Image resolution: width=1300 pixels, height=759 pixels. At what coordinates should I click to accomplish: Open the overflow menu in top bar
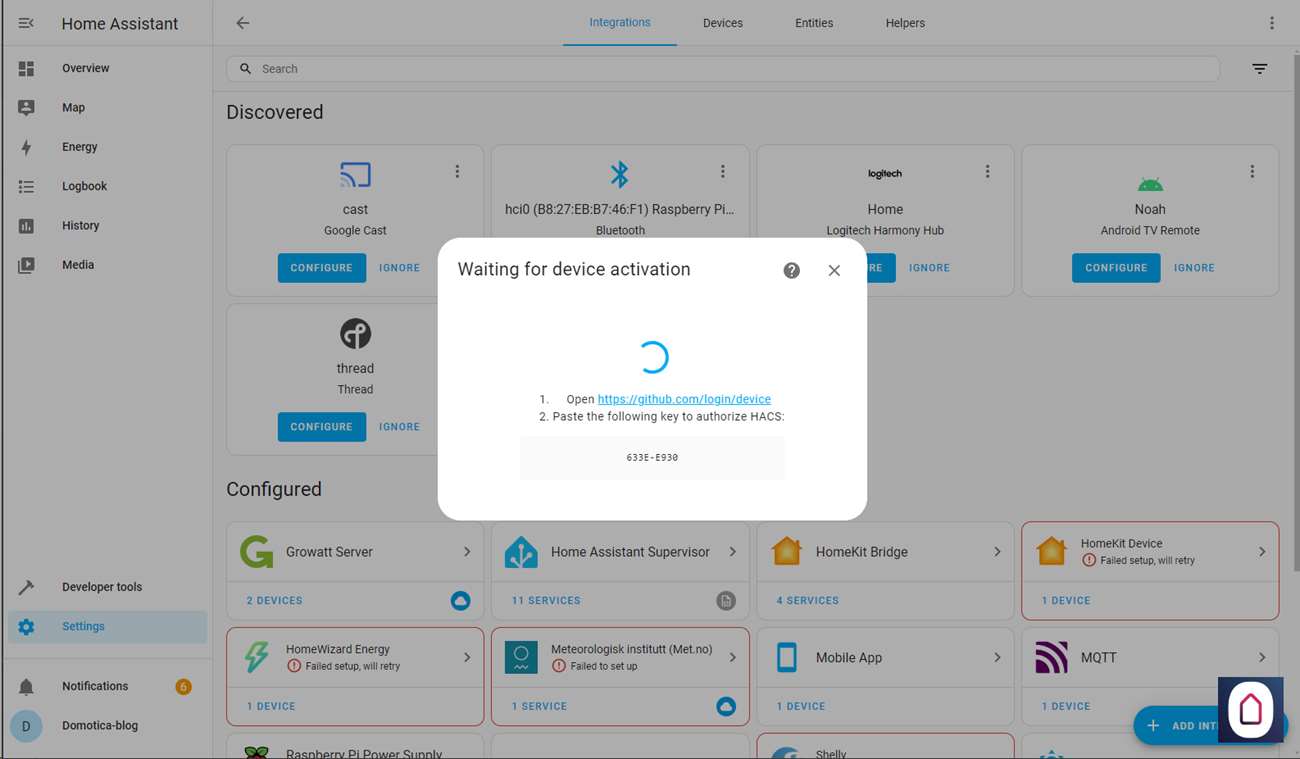1271,23
